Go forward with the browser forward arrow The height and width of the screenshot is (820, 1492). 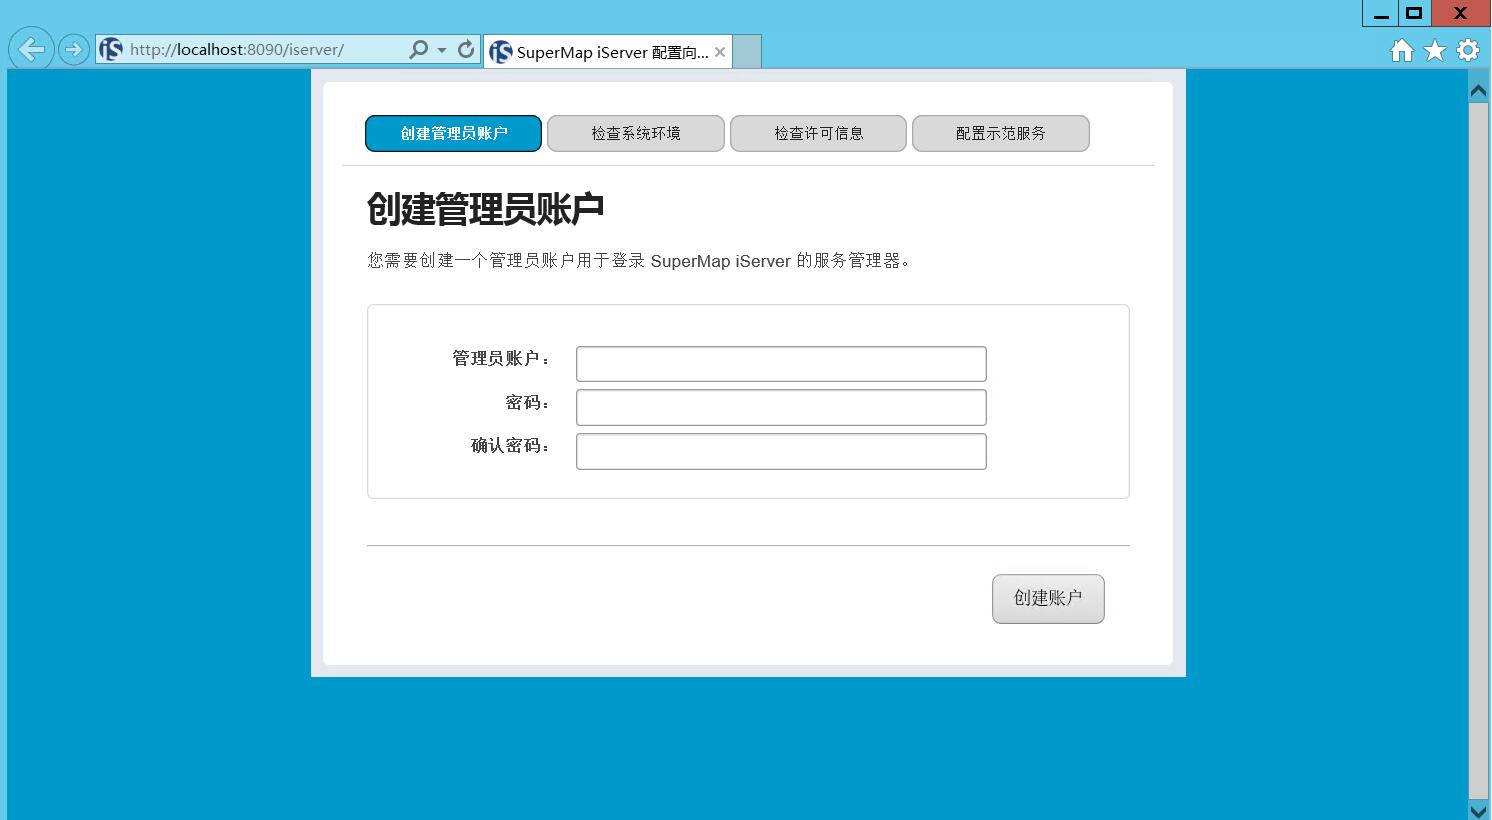pyautogui.click(x=74, y=49)
